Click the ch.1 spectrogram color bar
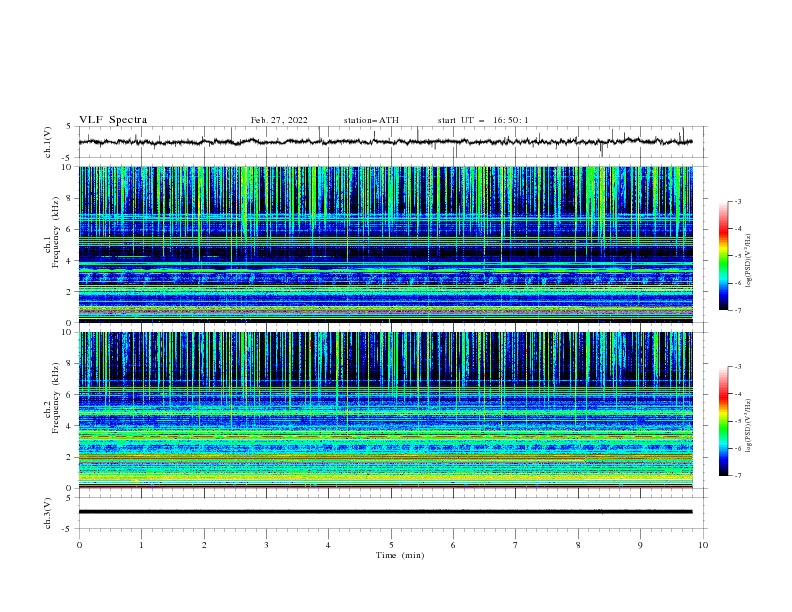 click(x=723, y=256)
